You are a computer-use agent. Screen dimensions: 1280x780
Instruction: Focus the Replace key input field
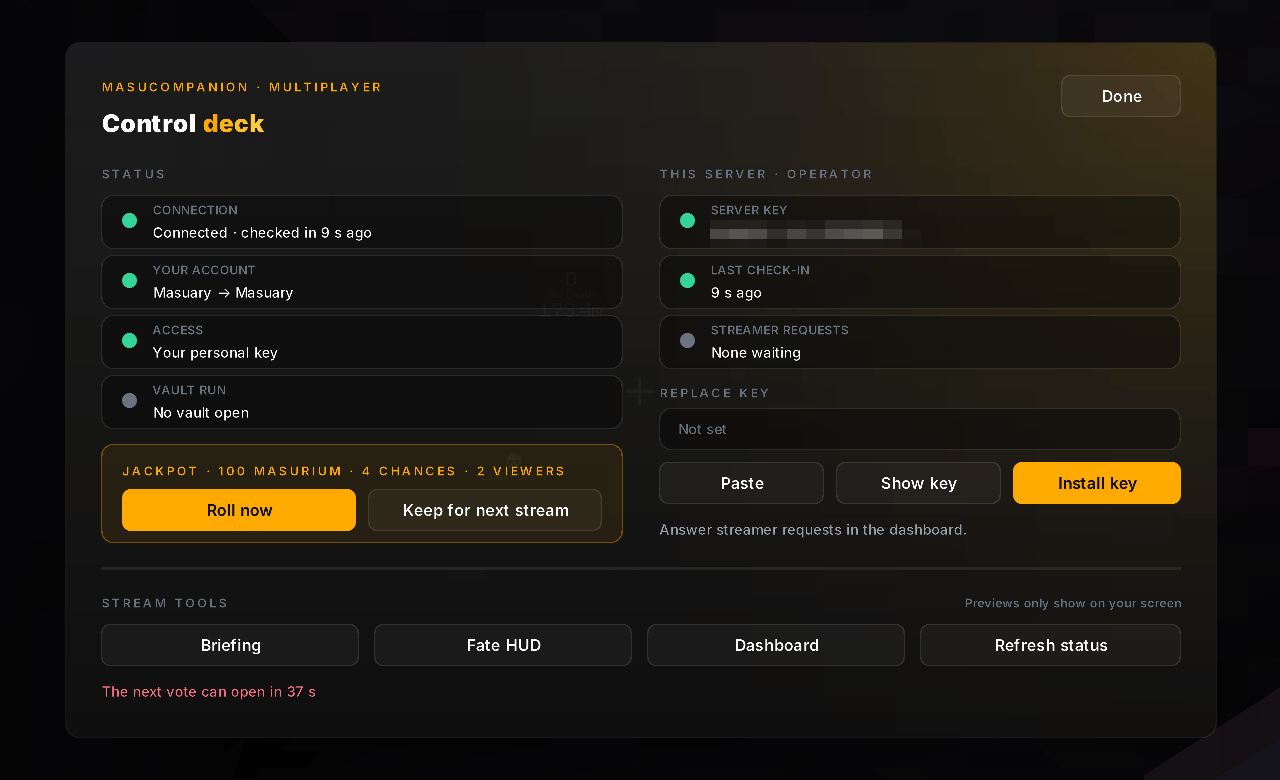[x=920, y=429]
